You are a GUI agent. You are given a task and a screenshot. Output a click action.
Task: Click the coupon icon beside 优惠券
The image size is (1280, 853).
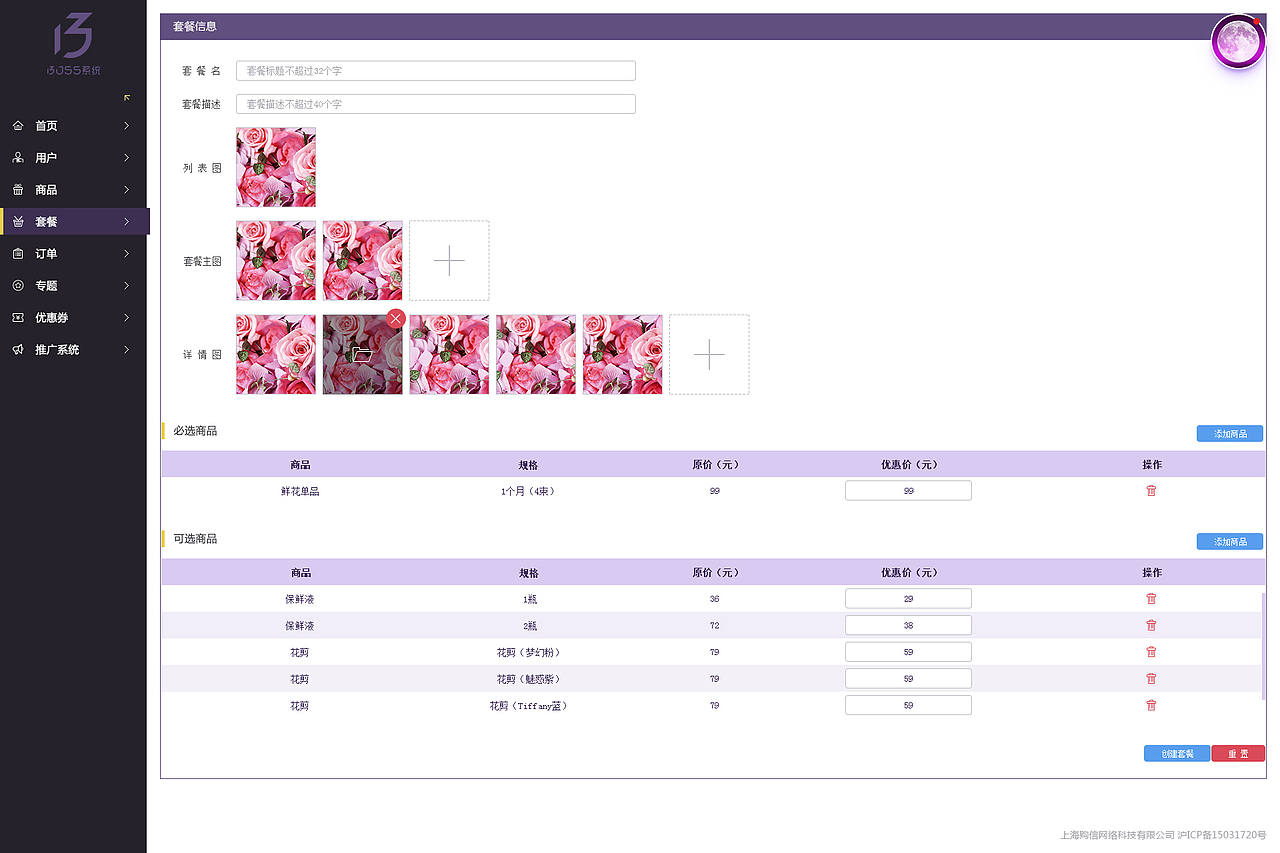point(18,318)
